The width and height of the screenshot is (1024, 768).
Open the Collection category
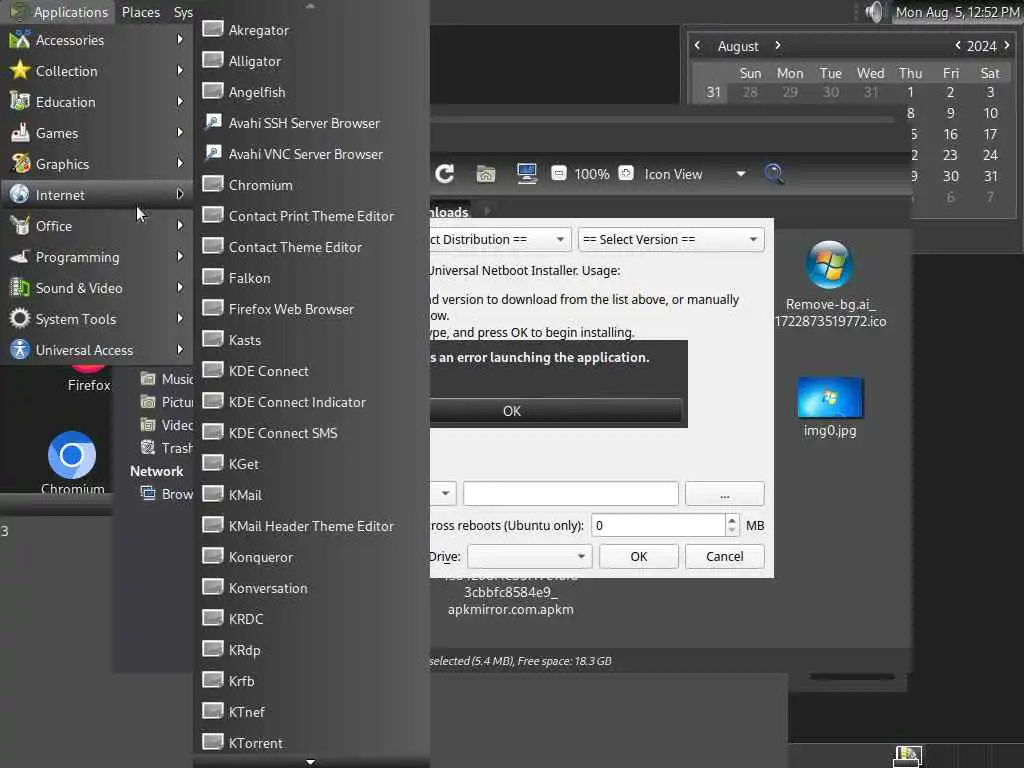point(97,71)
